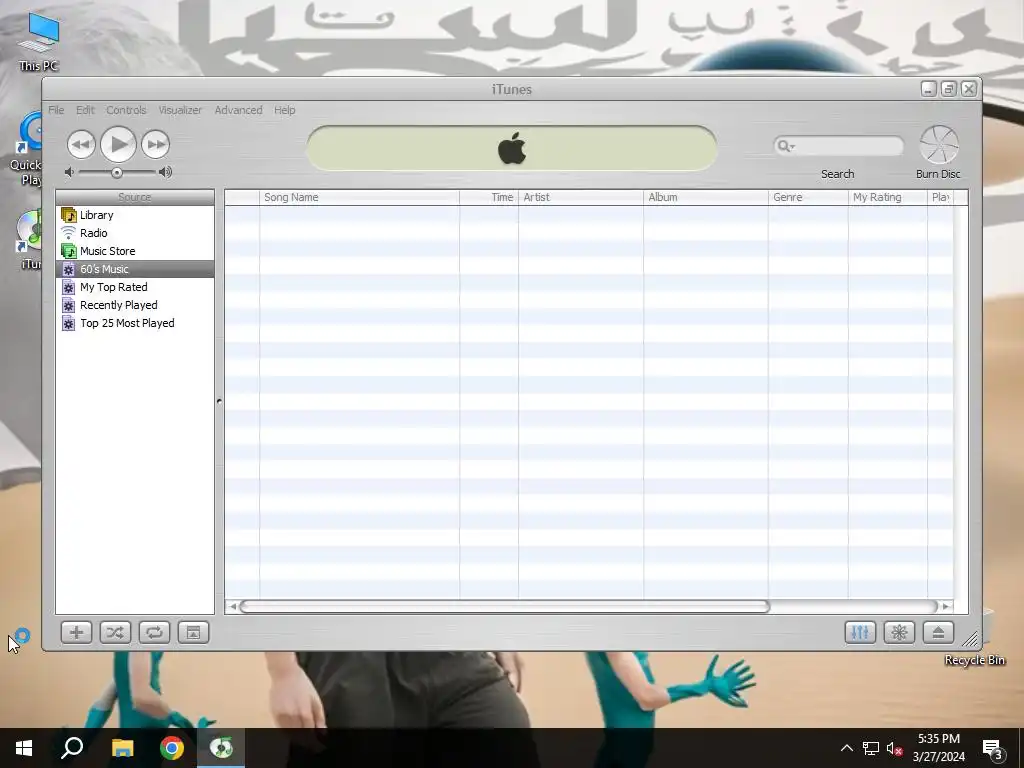The height and width of the screenshot is (768, 1024).
Task: Select Radio in the Source list
Action: tap(135, 233)
